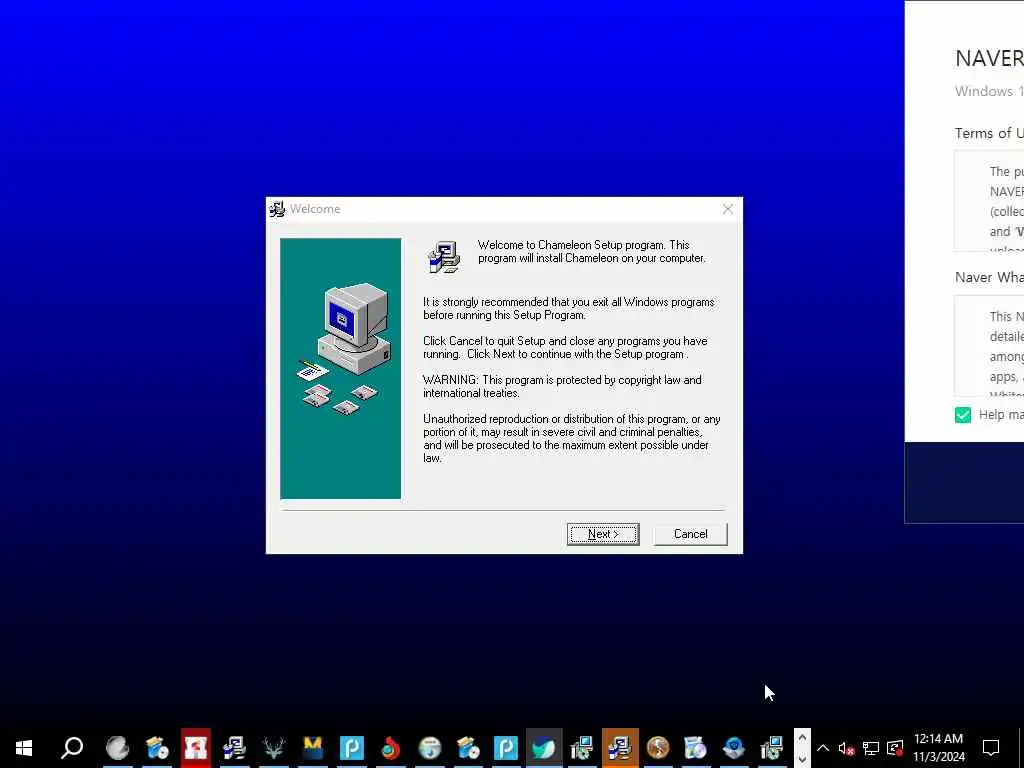Cancel the Chameleon Setup wizard

690,534
